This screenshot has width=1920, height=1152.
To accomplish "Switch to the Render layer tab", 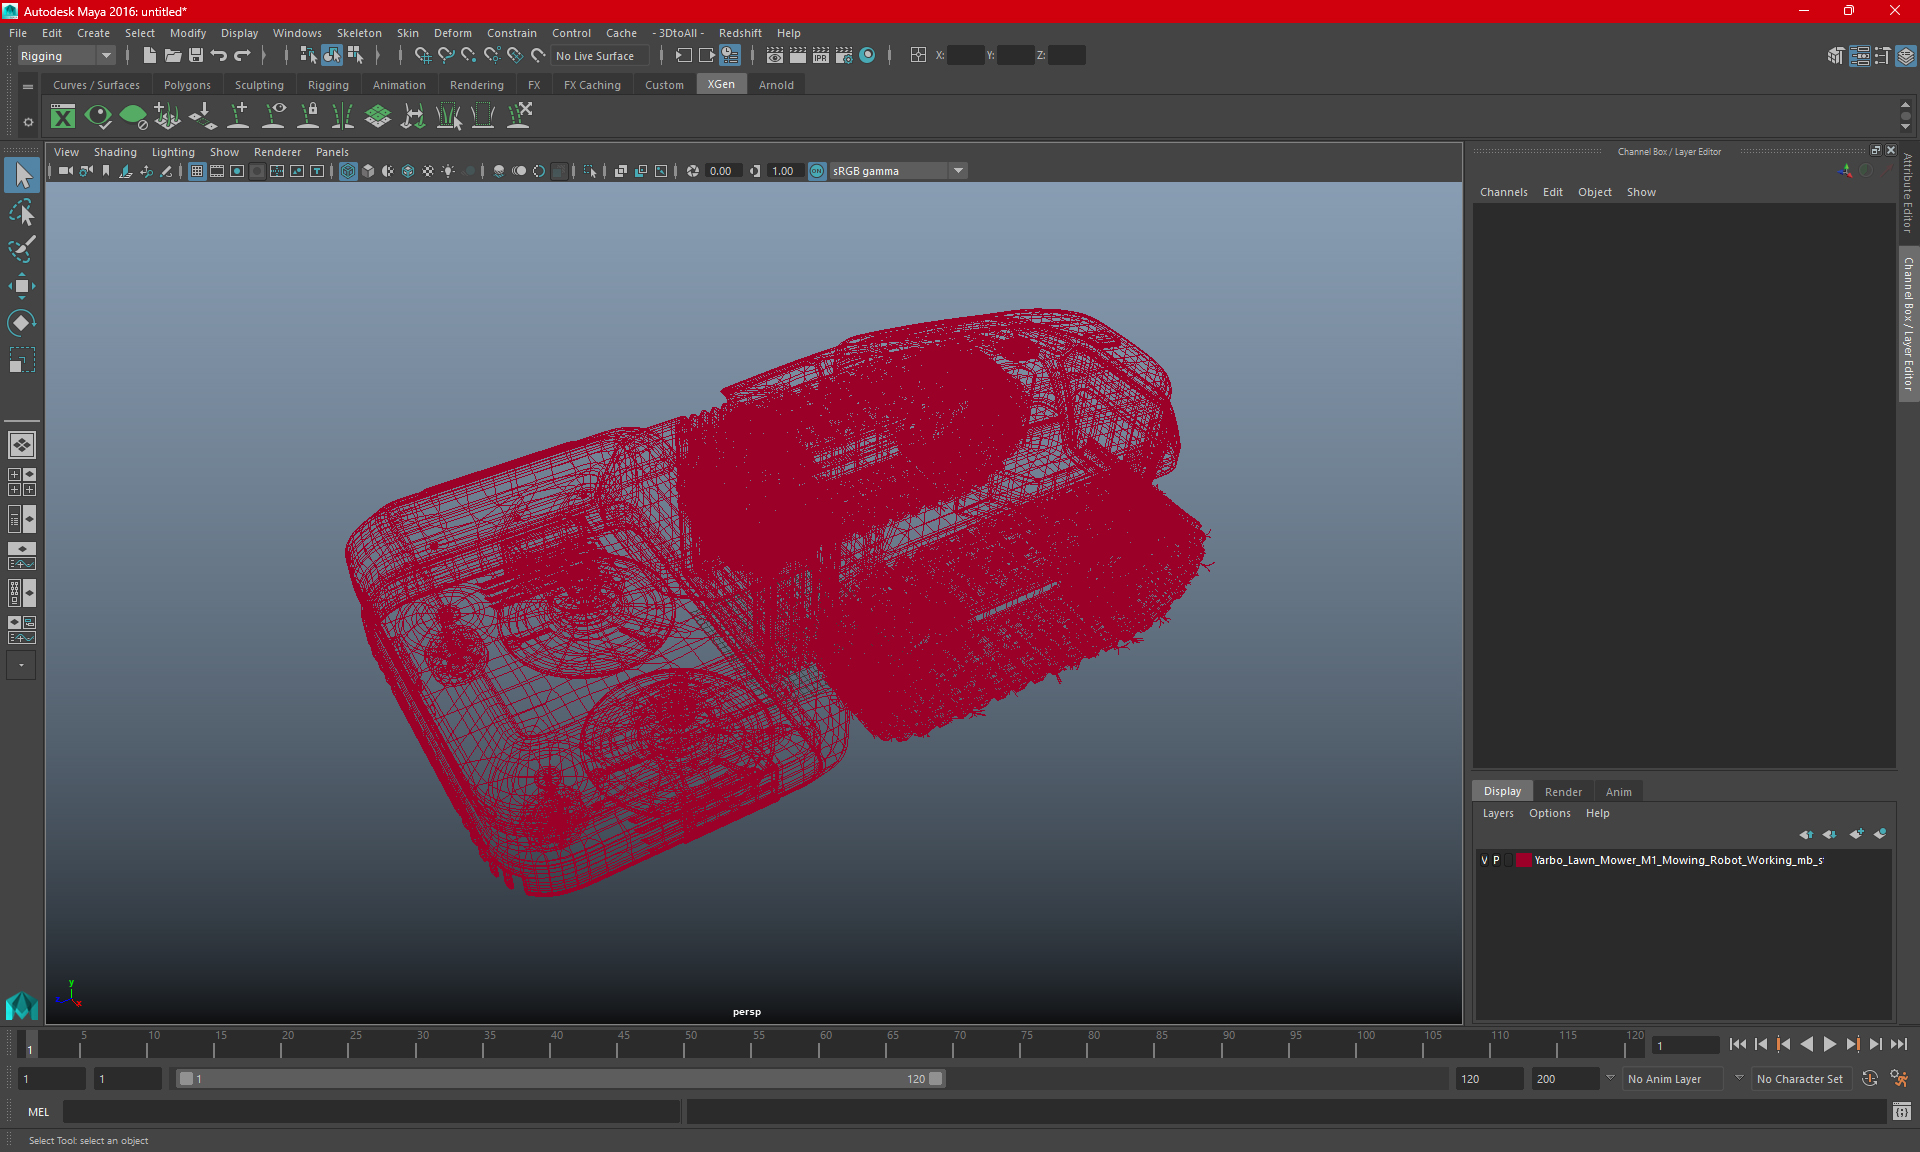I will [1563, 791].
